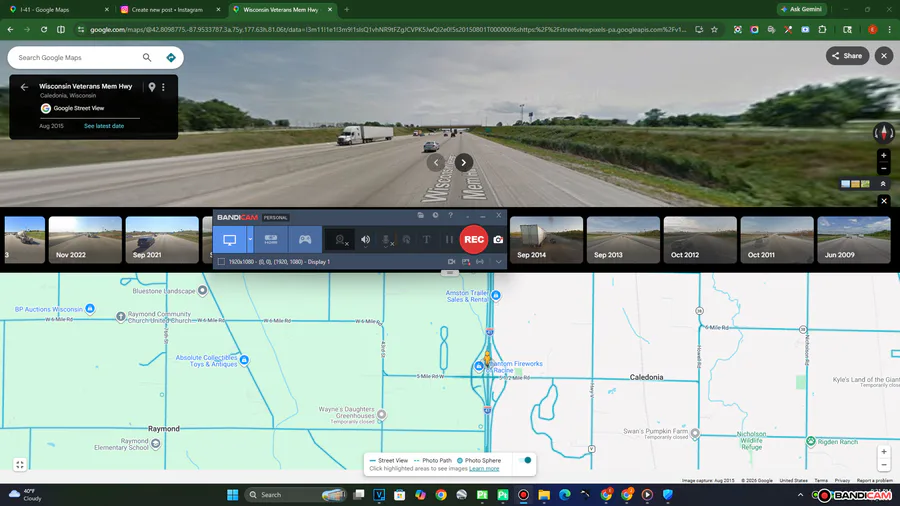Open the Windows Start menu
Screen dimensions: 900x506
tap(232, 495)
